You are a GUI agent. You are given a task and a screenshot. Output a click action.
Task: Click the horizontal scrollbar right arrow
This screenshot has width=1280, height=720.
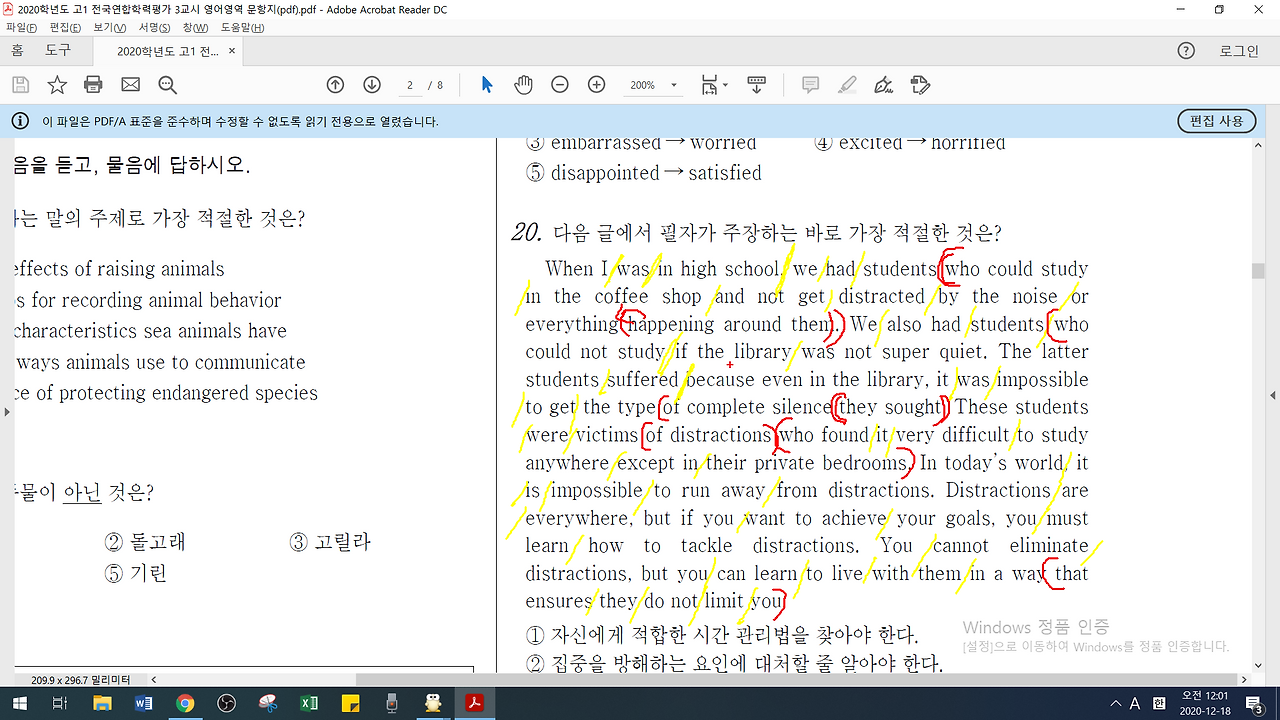1244,680
